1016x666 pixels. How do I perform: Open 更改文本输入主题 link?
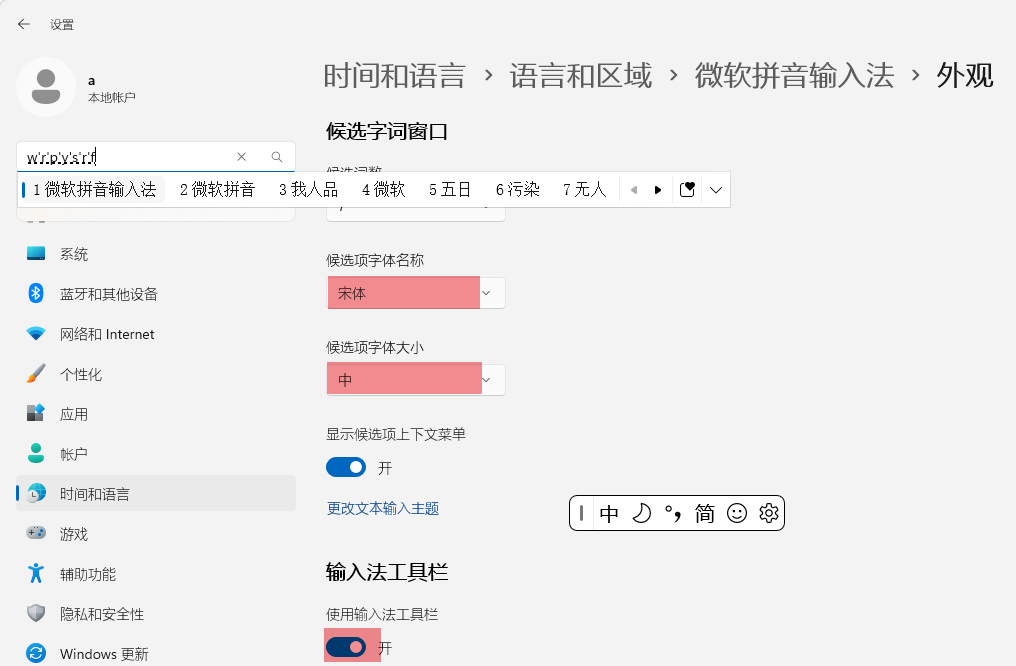[x=383, y=509]
